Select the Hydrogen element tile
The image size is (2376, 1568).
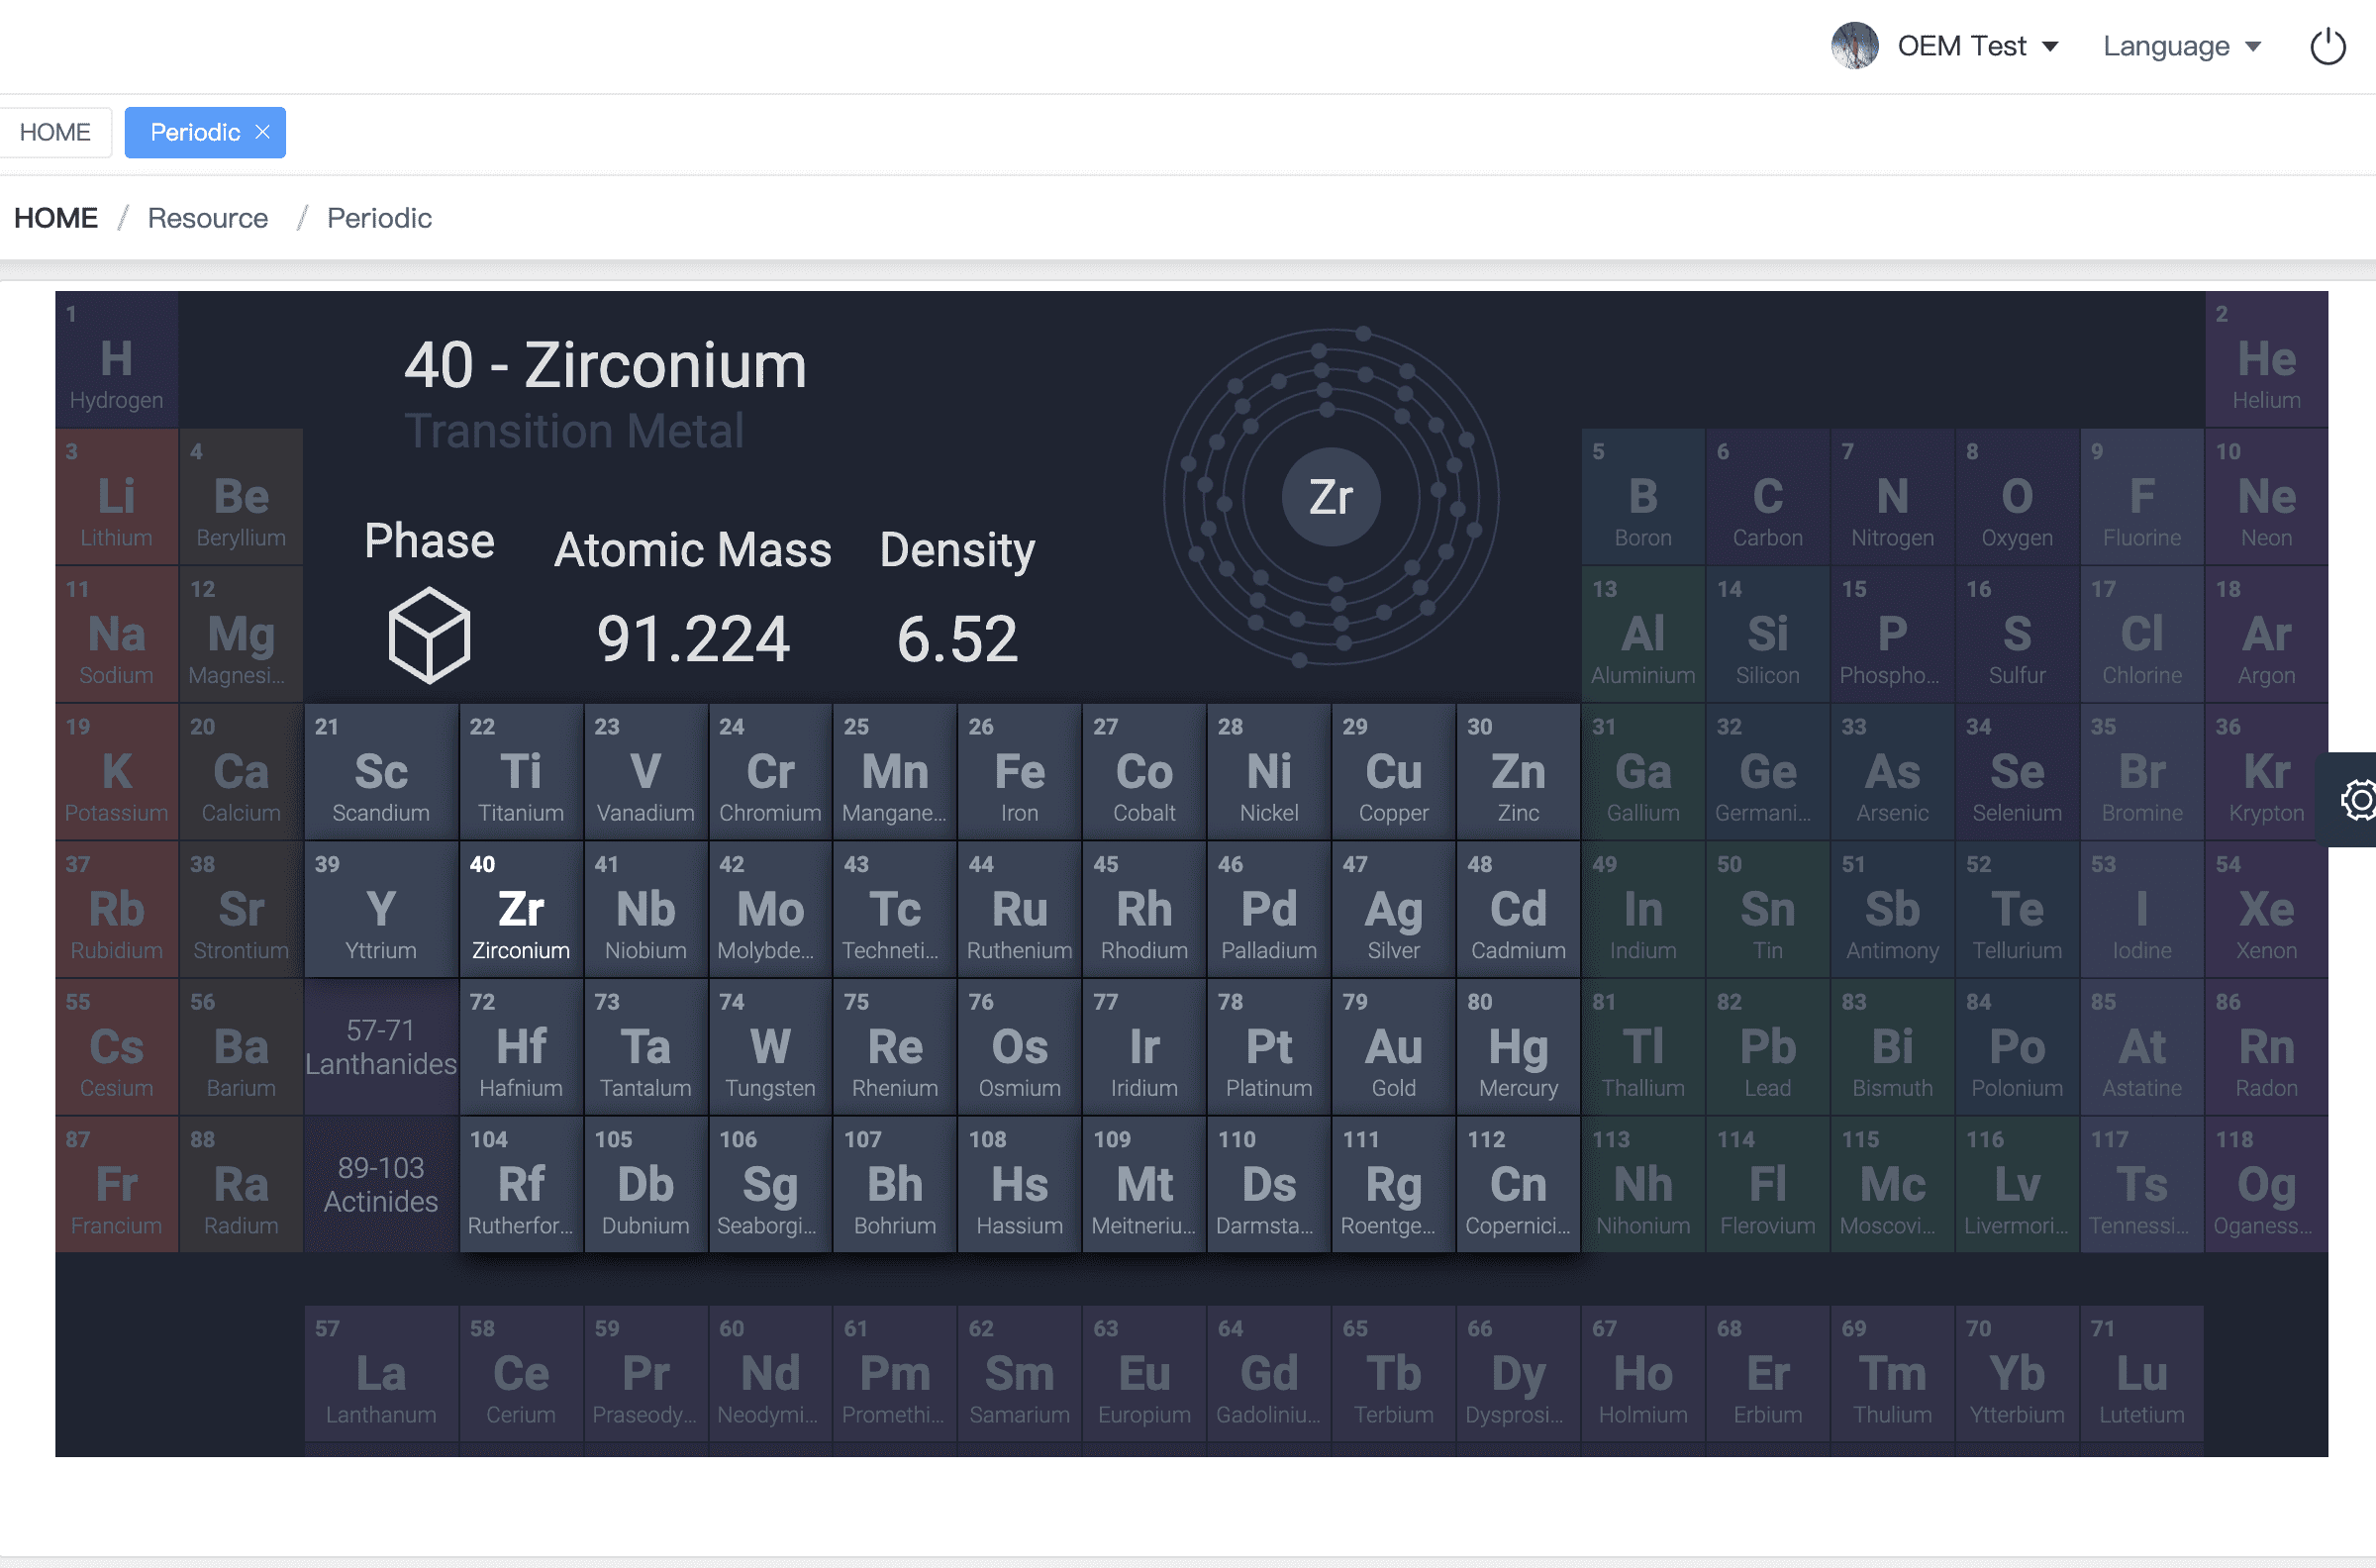pyautogui.click(x=117, y=359)
